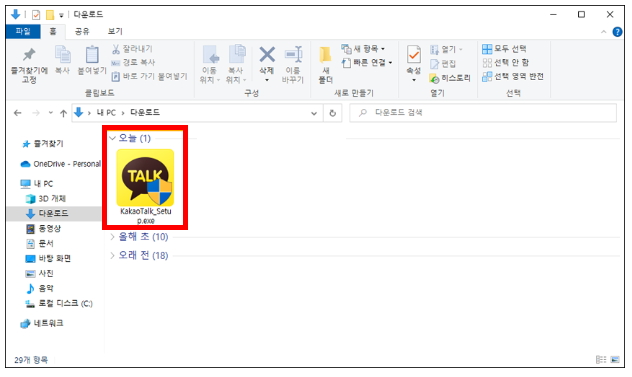Open Delete (삭제) dropdown arrow

pyautogui.click(x=266, y=80)
